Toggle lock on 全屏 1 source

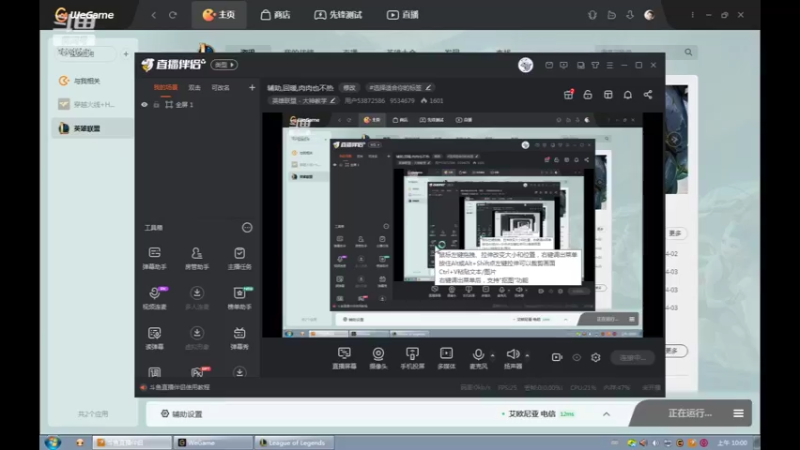pos(156,105)
